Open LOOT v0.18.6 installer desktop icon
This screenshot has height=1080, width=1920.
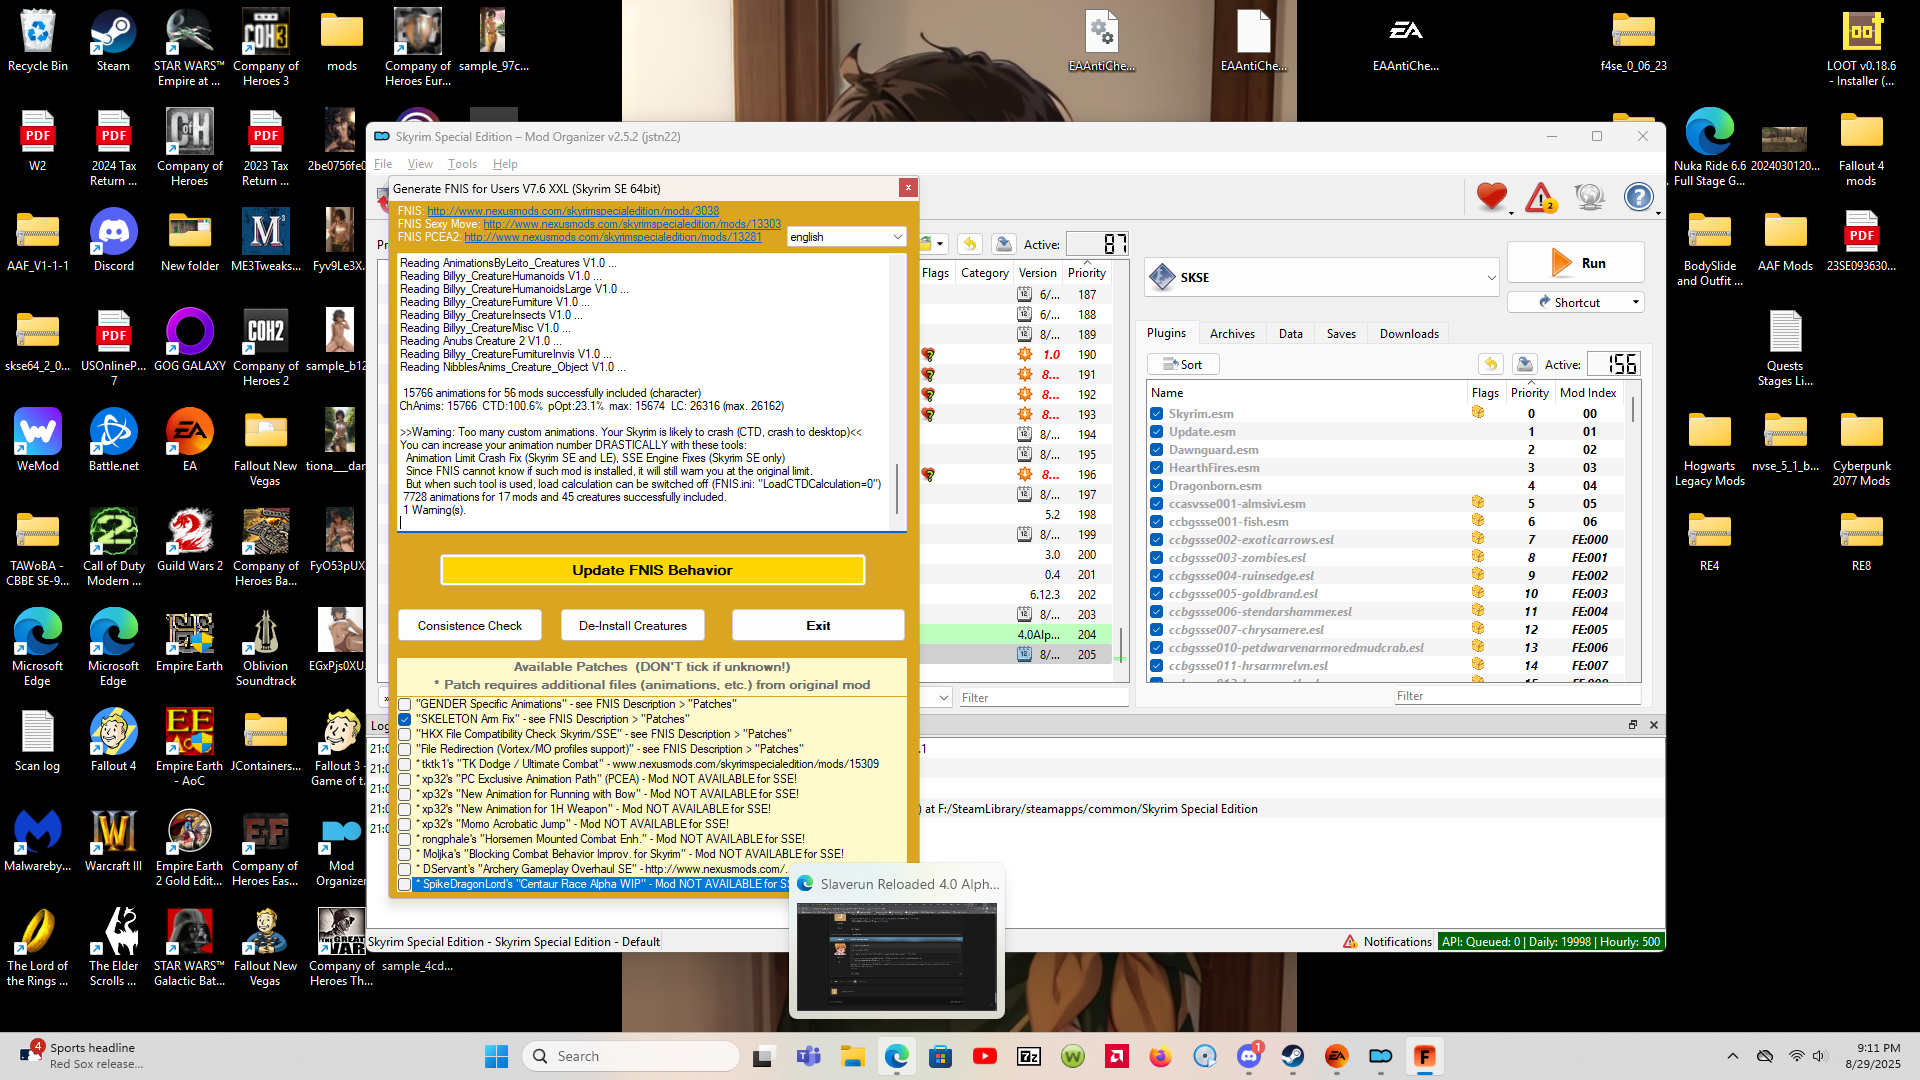coord(1860,48)
